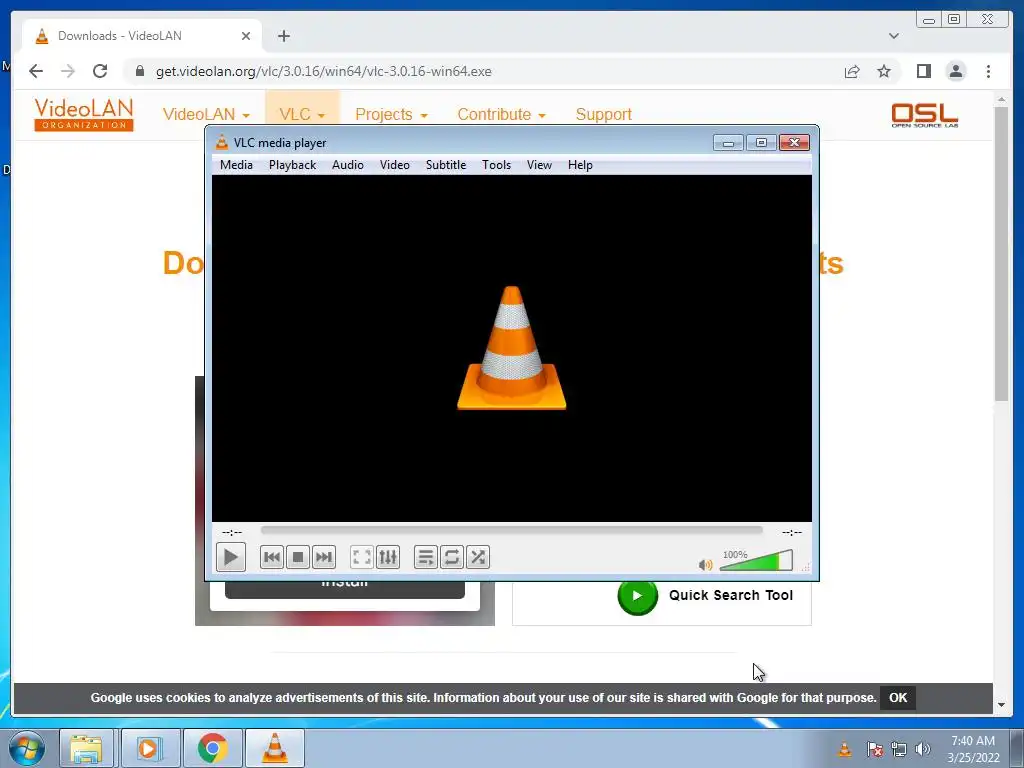This screenshot has width=1024, height=768.
Task: Open the Subtitle menu in VLC
Action: click(x=446, y=165)
